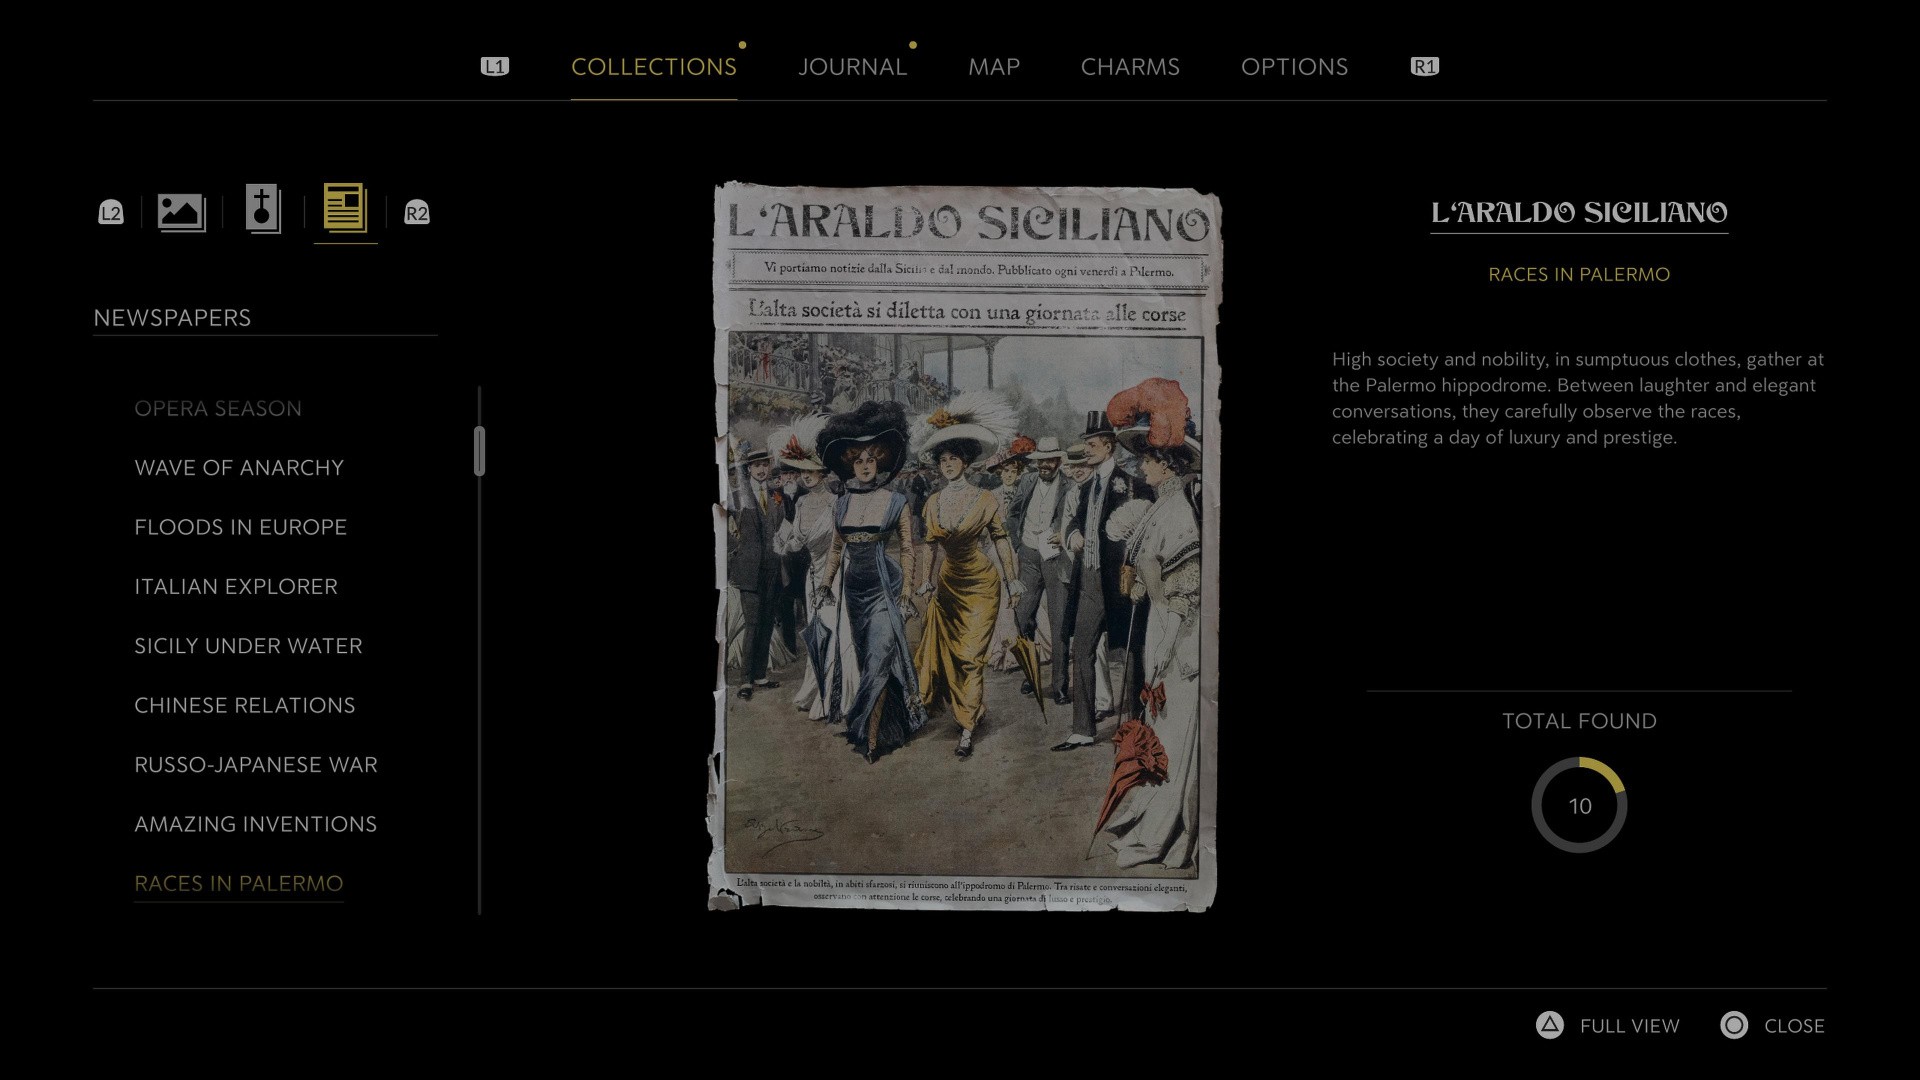Switch to the Journal tab
This screenshot has width=1920, height=1080.
852,67
